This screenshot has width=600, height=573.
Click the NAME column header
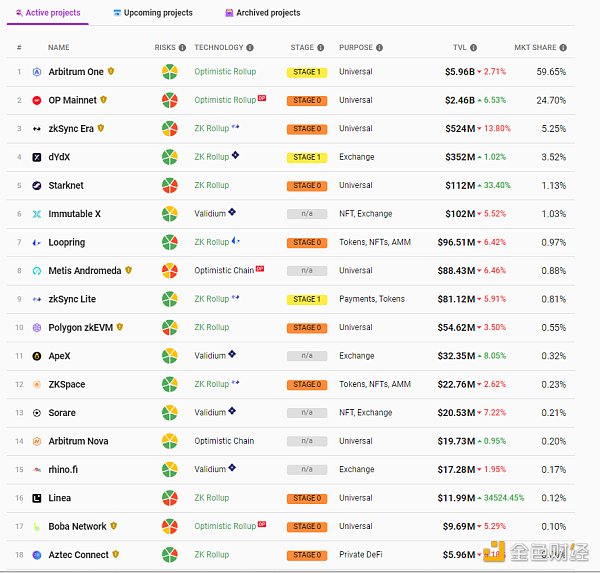click(x=59, y=48)
